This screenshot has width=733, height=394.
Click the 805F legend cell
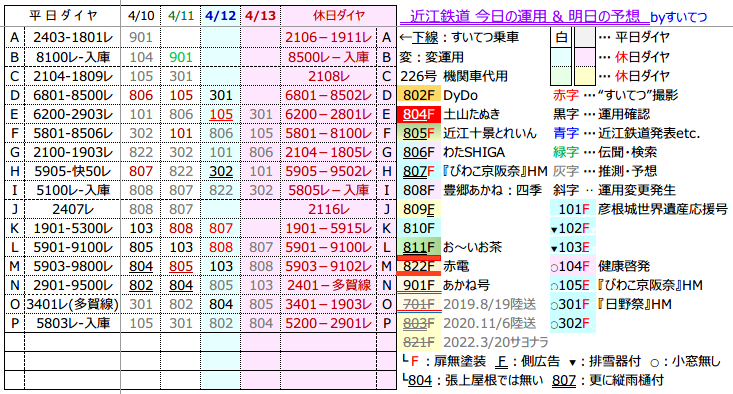click(x=419, y=133)
